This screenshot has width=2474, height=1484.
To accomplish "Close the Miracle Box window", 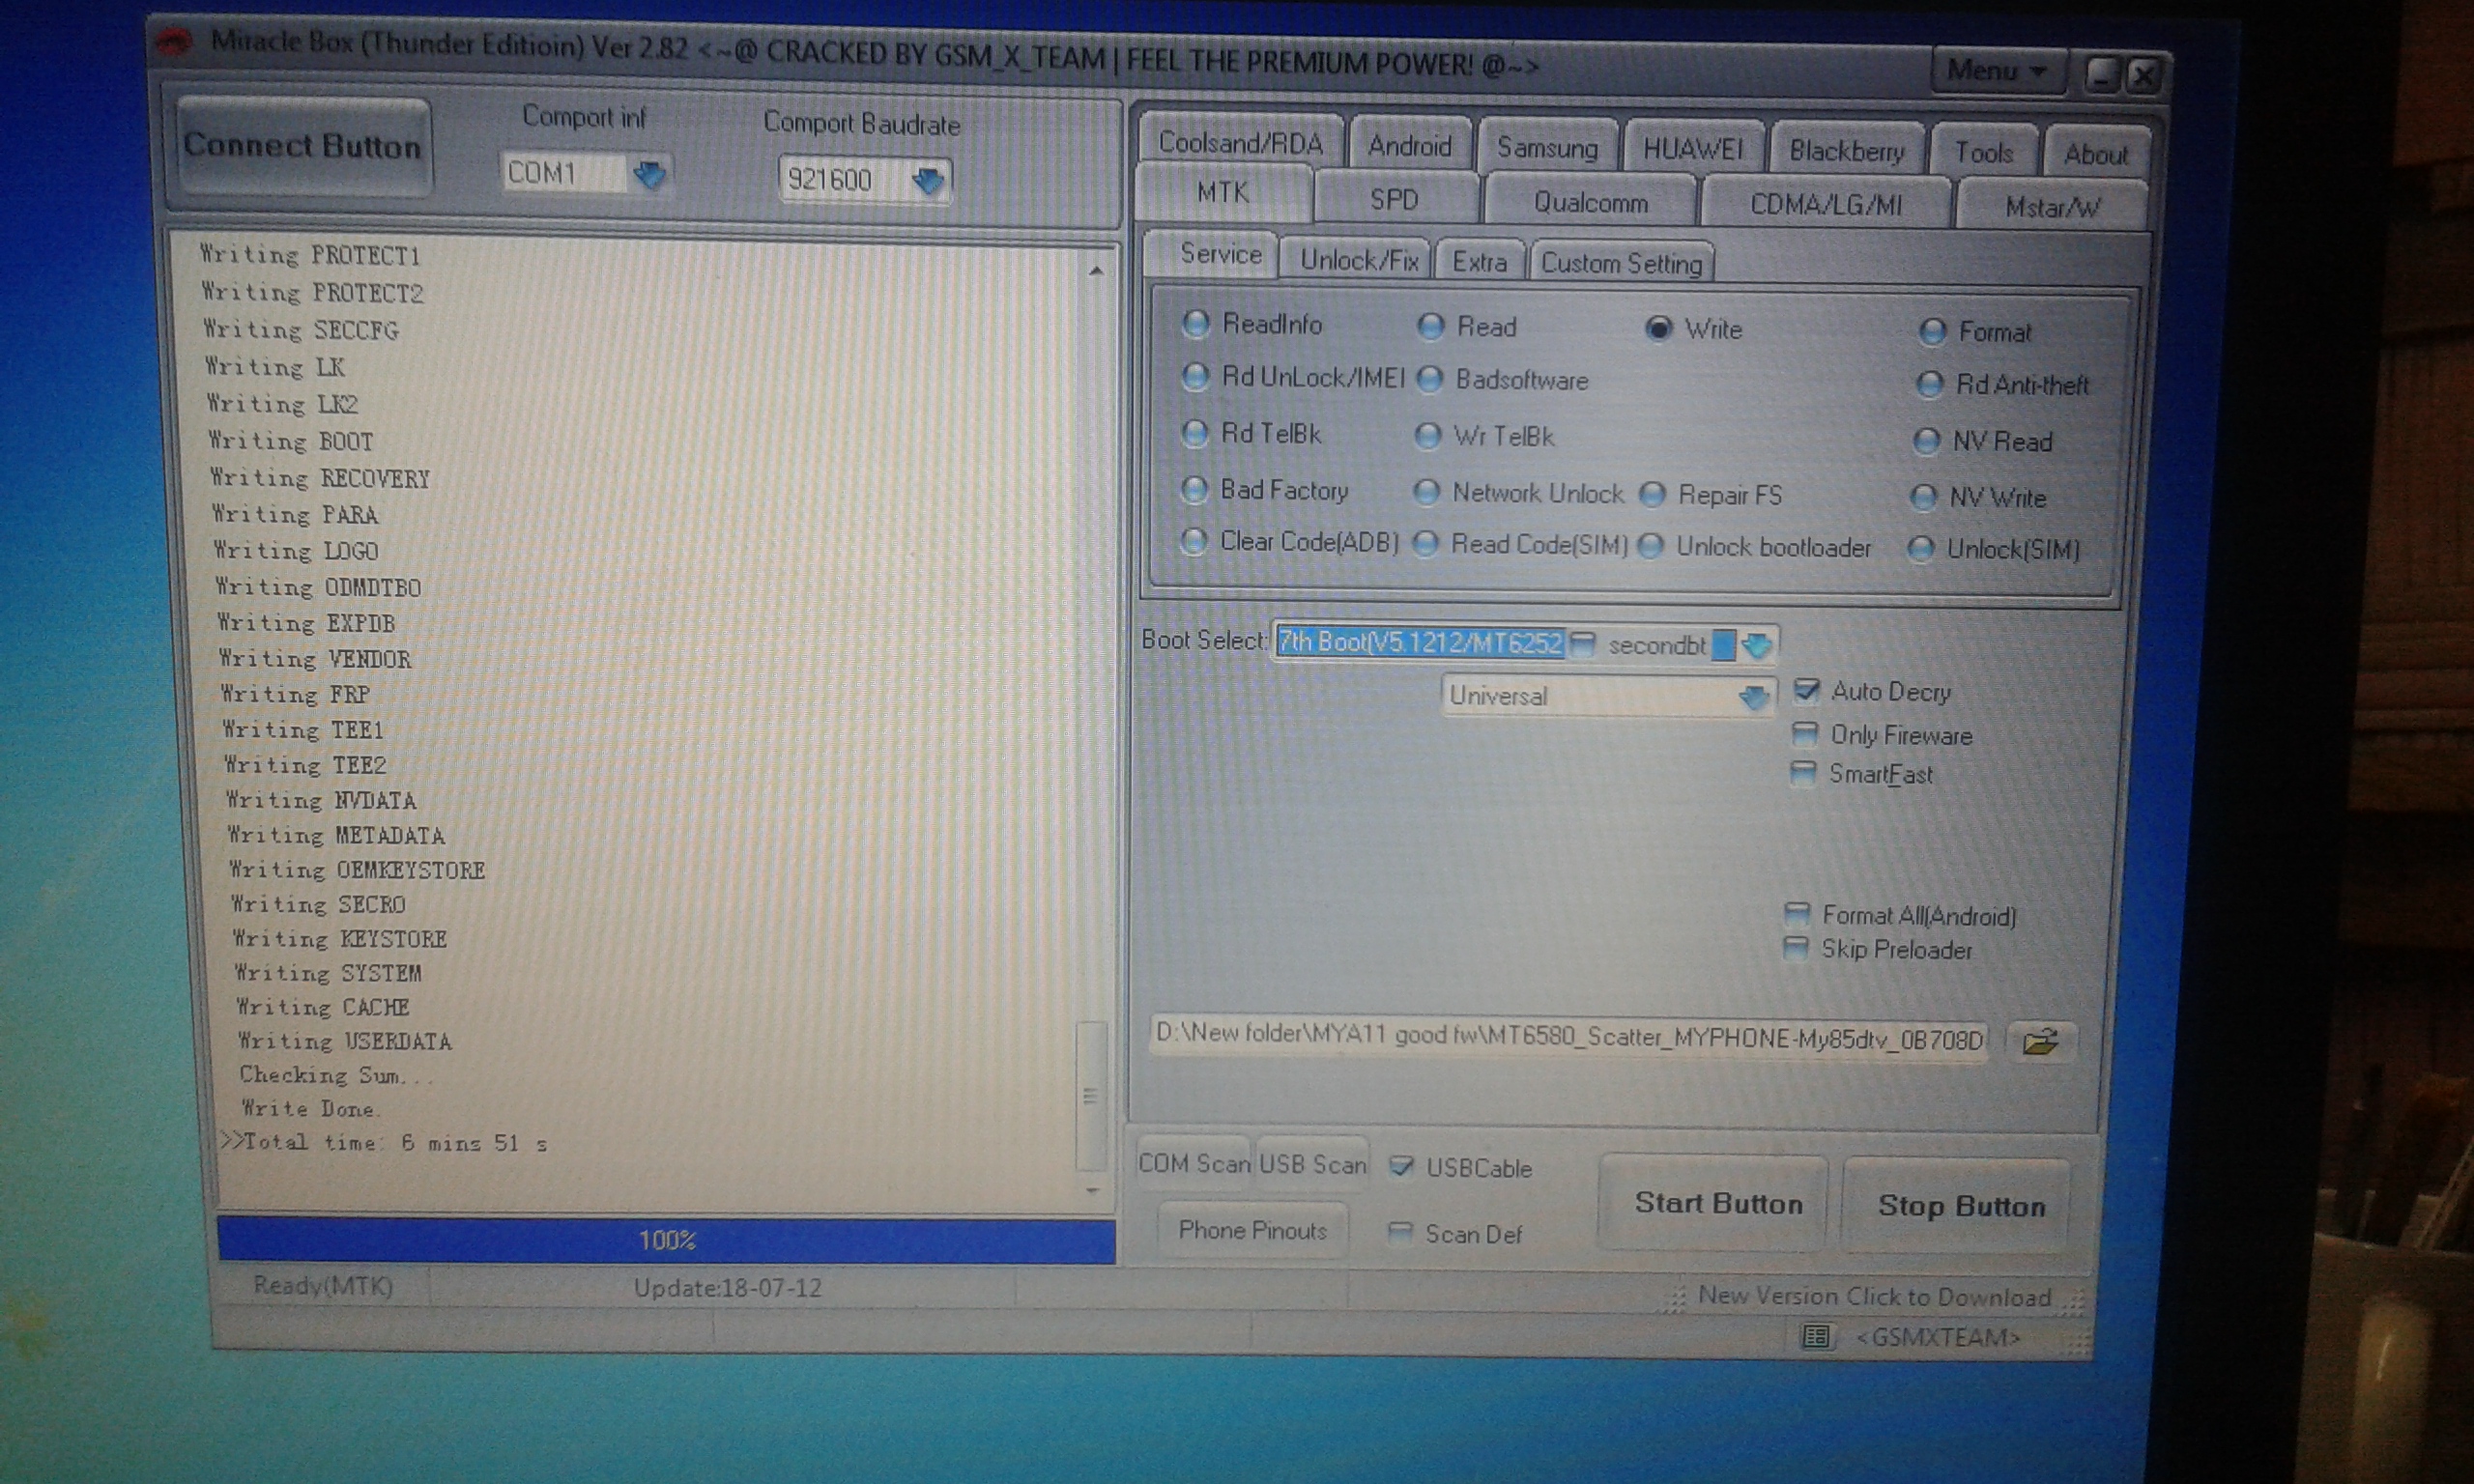I will point(2143,75).
